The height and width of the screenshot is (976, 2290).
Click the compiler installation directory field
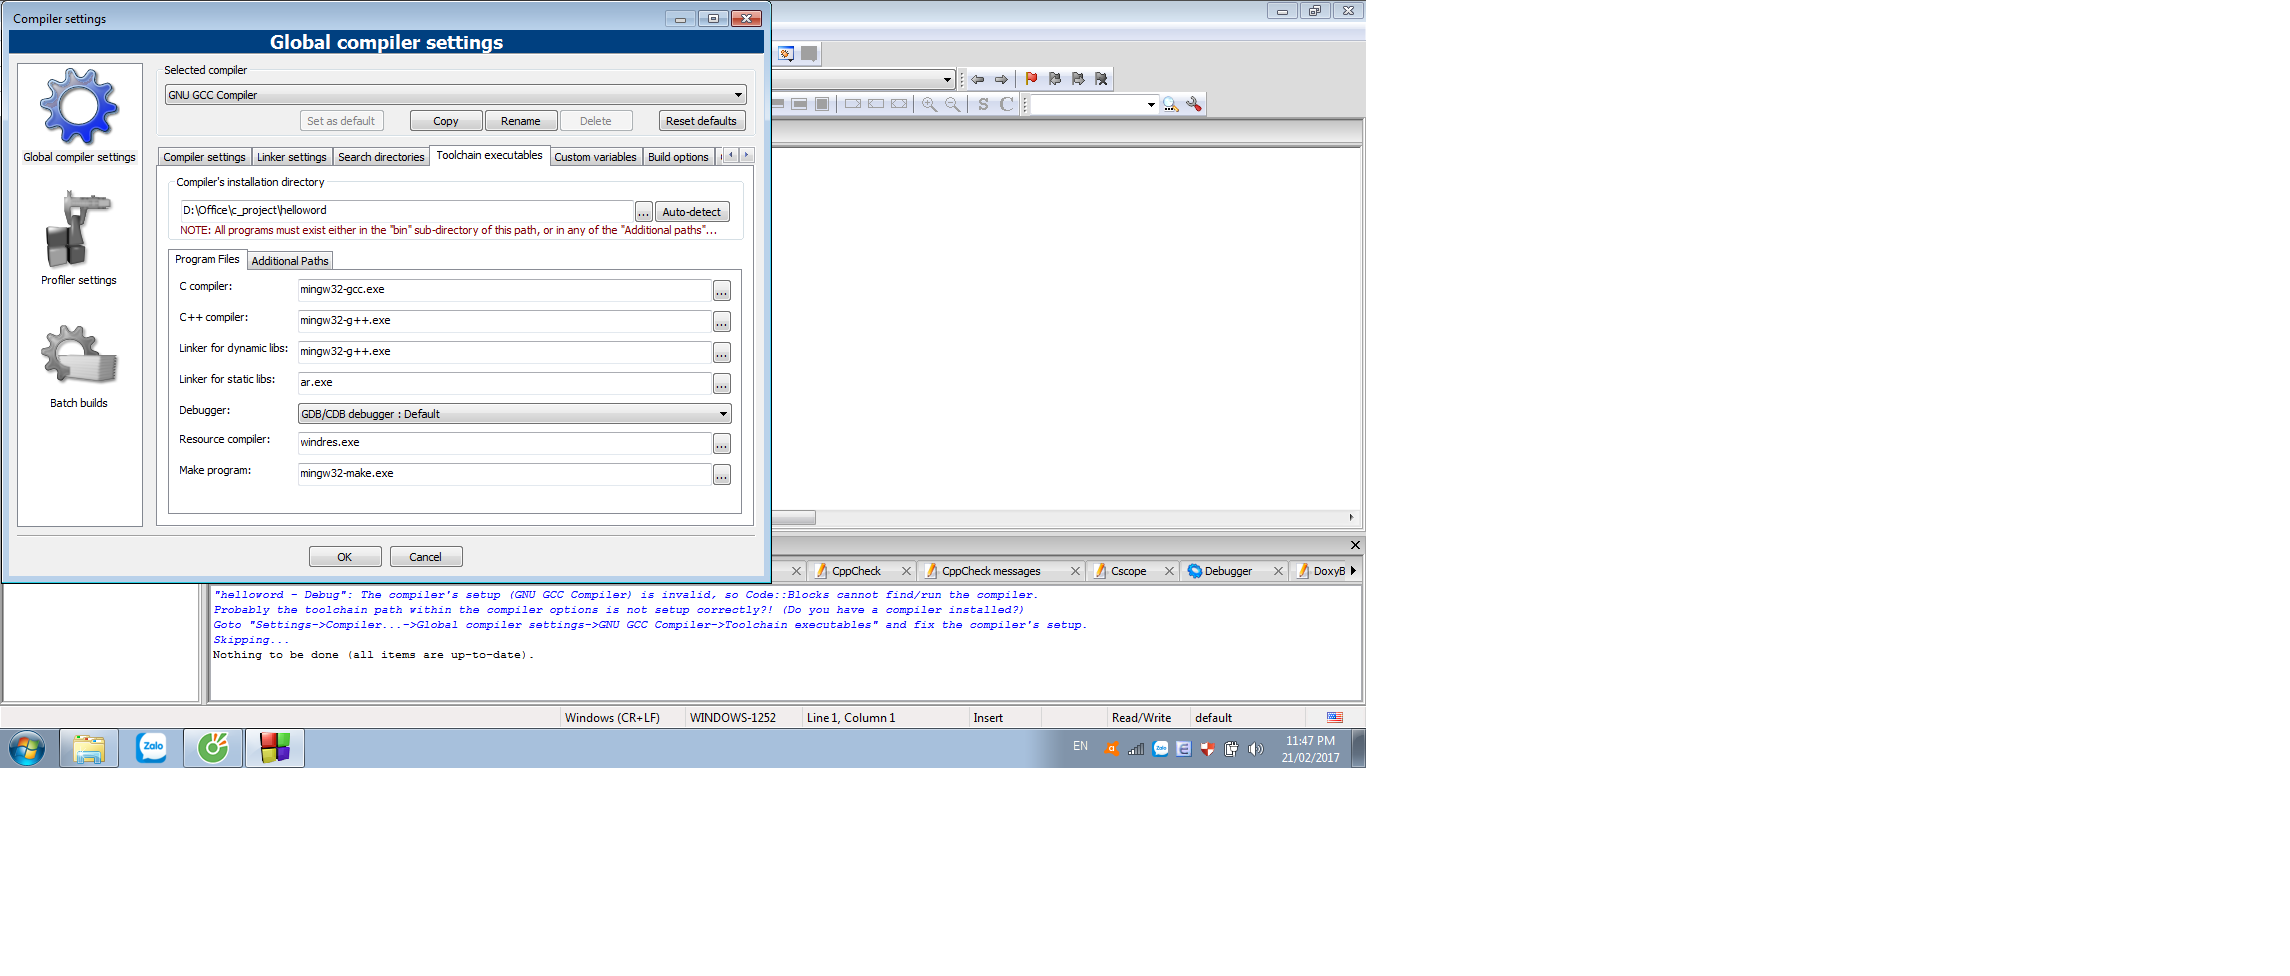tap(406, 211)
